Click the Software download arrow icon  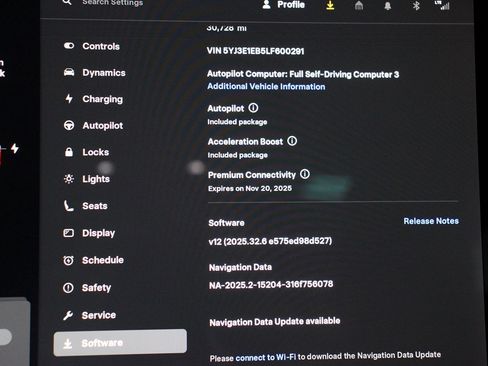[x=68, y=343]
